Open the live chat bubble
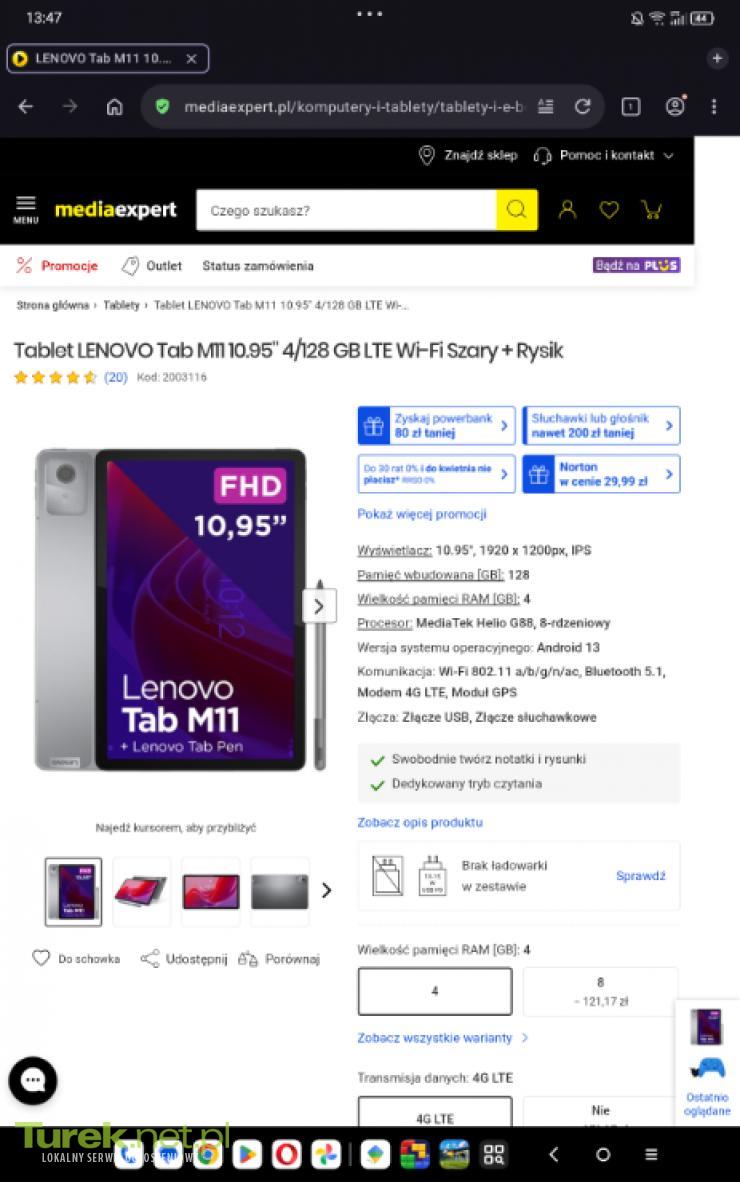The height and width of the screenshot is (1182, 740). point(32,1080)
